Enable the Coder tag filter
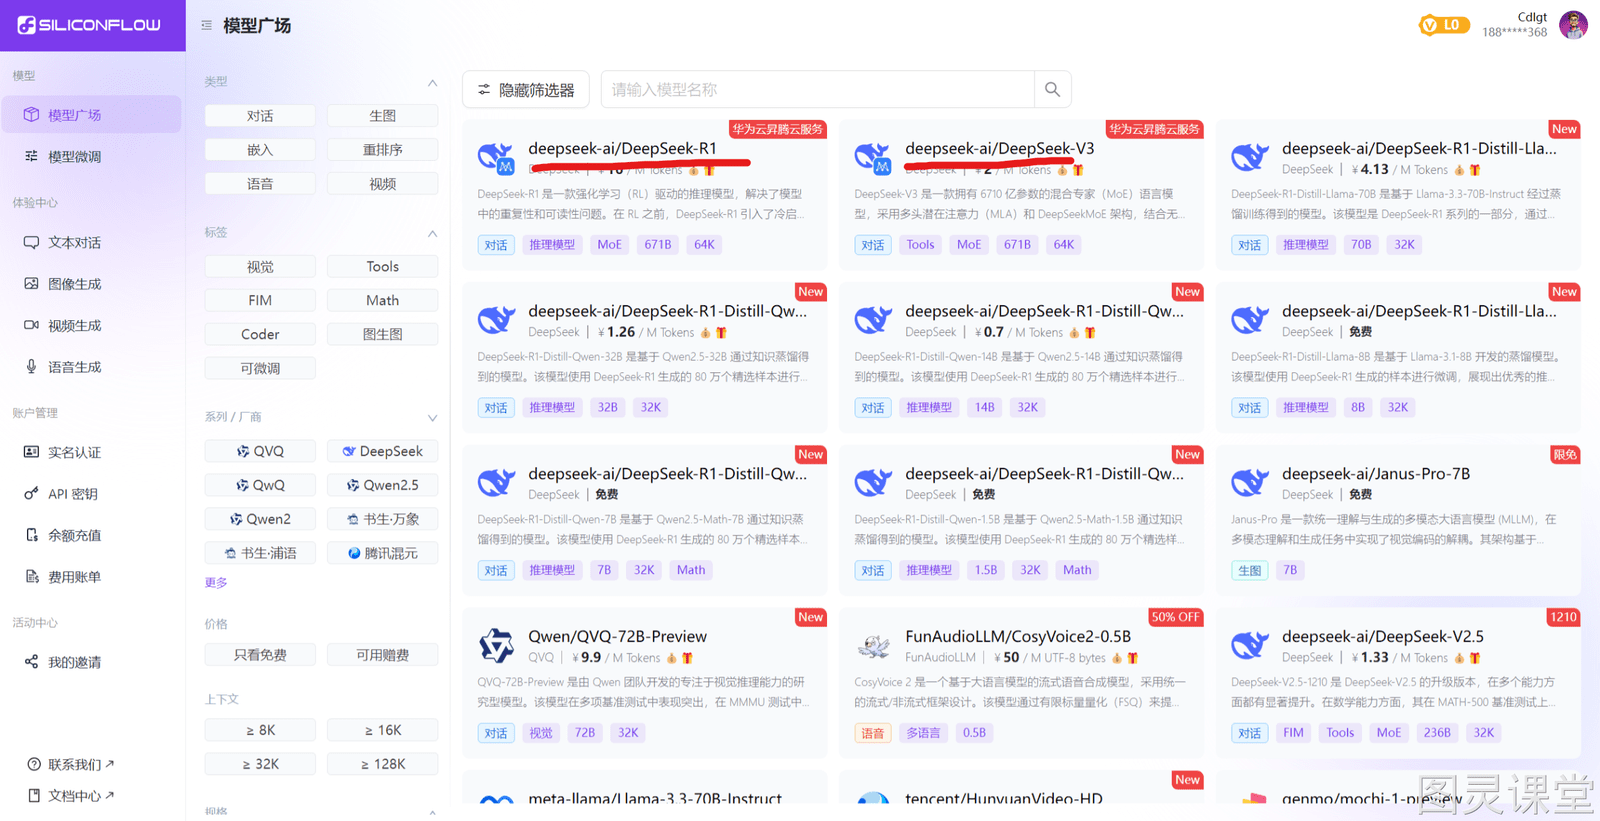The height and width of the screenshot is (821, 1600). click(260, 335)
